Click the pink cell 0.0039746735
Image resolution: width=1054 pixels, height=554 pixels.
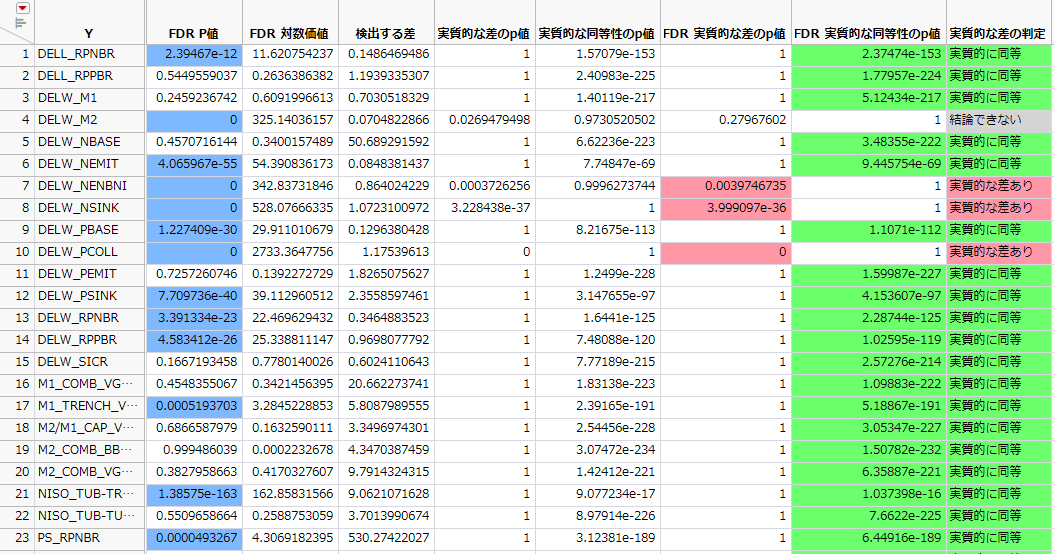pos(725,186)
